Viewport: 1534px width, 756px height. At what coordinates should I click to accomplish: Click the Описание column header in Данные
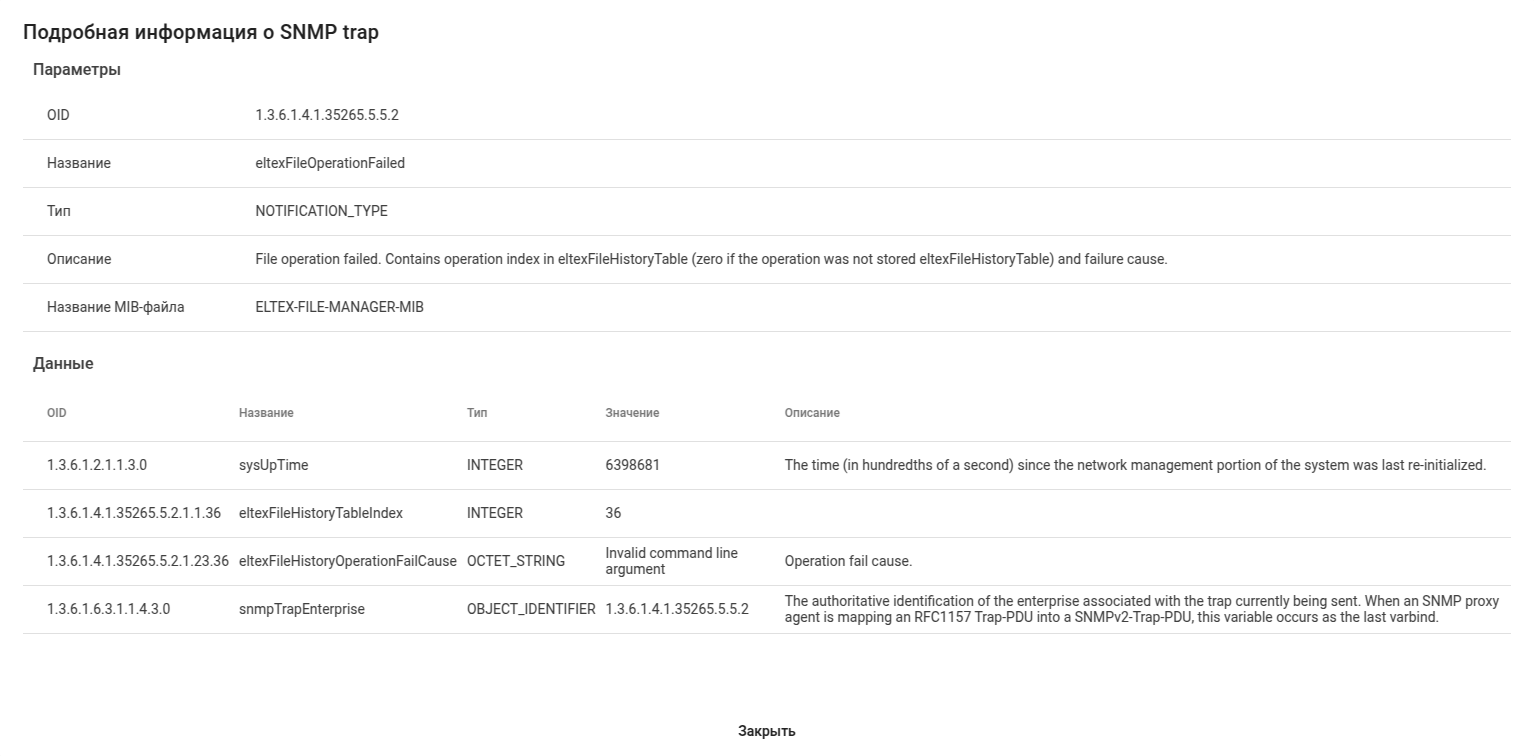coord(812,413)
